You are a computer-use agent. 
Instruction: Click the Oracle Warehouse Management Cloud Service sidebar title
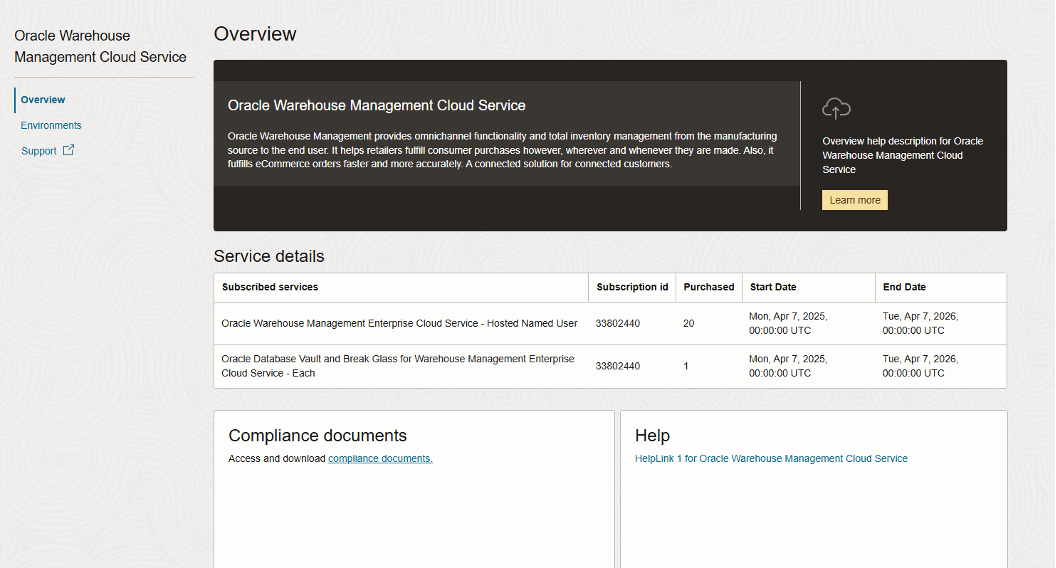100,46
